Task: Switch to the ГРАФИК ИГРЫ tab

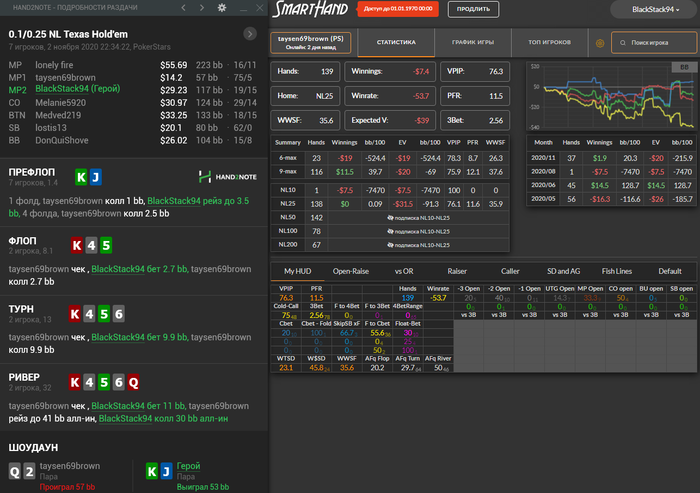Action: click(x=473, y=42)
